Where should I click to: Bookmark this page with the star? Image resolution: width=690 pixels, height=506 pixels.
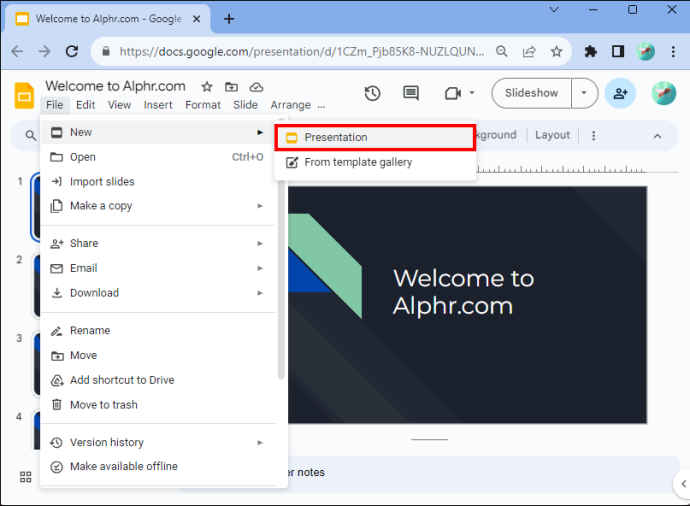557,51
